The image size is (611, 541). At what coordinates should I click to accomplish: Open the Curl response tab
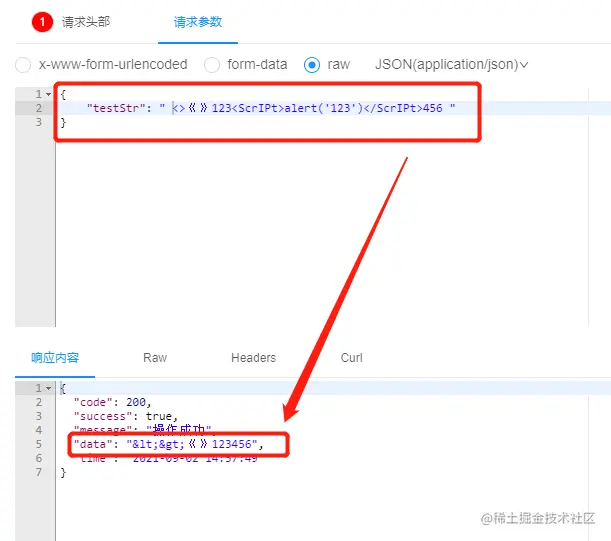(351, 357)
